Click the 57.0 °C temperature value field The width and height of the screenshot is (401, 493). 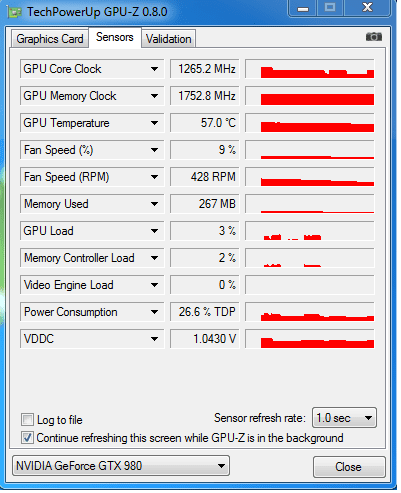click(x=205, y=123)
